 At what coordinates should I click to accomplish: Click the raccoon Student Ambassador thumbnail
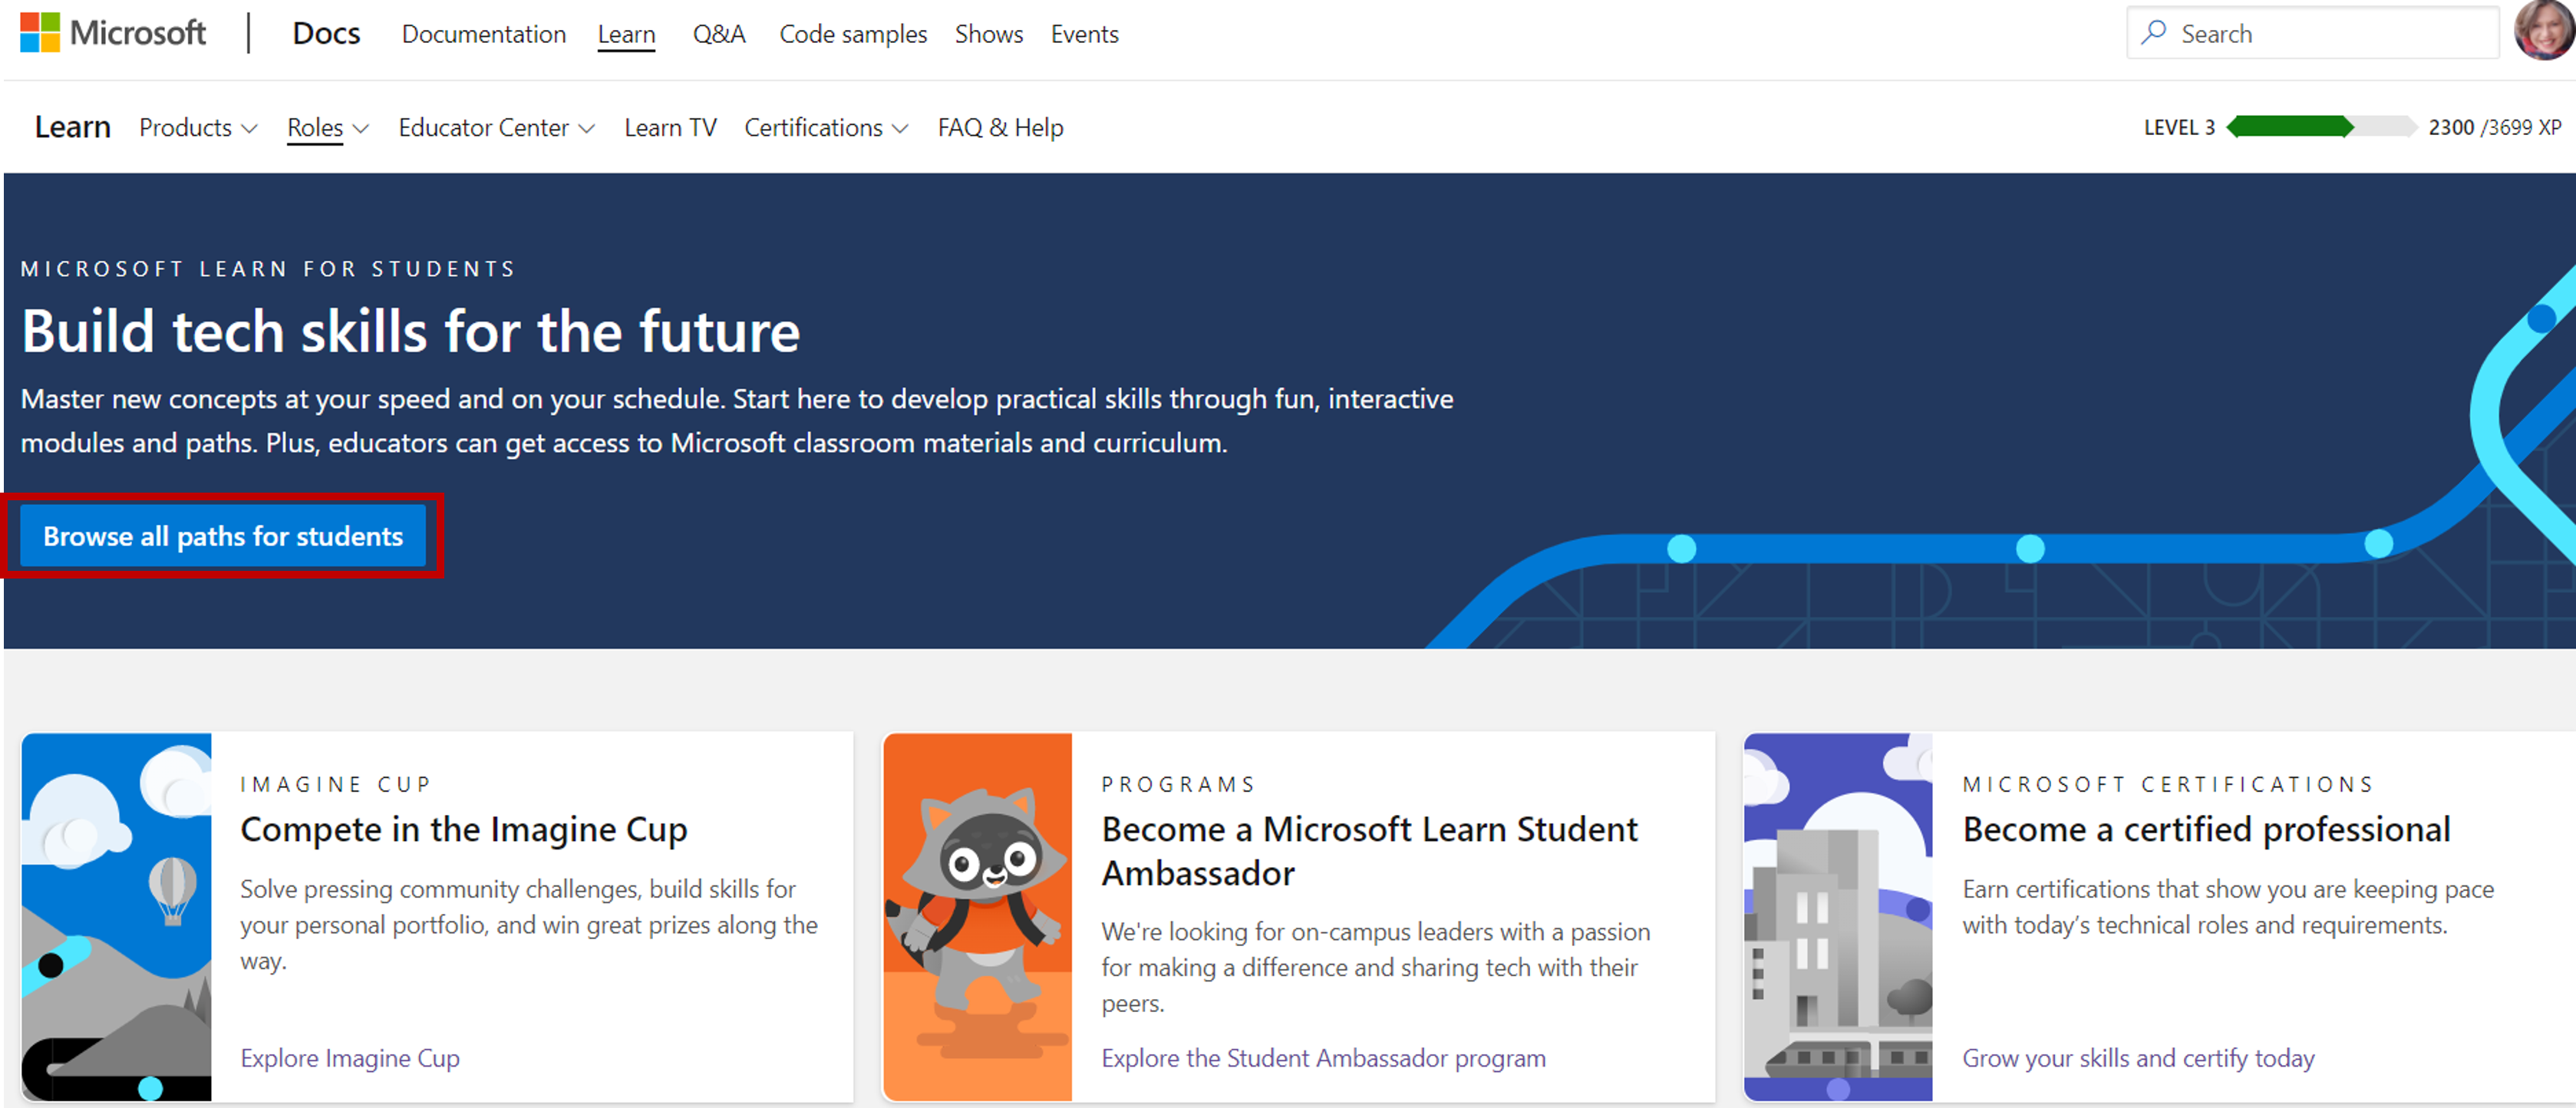click(977, 916)
